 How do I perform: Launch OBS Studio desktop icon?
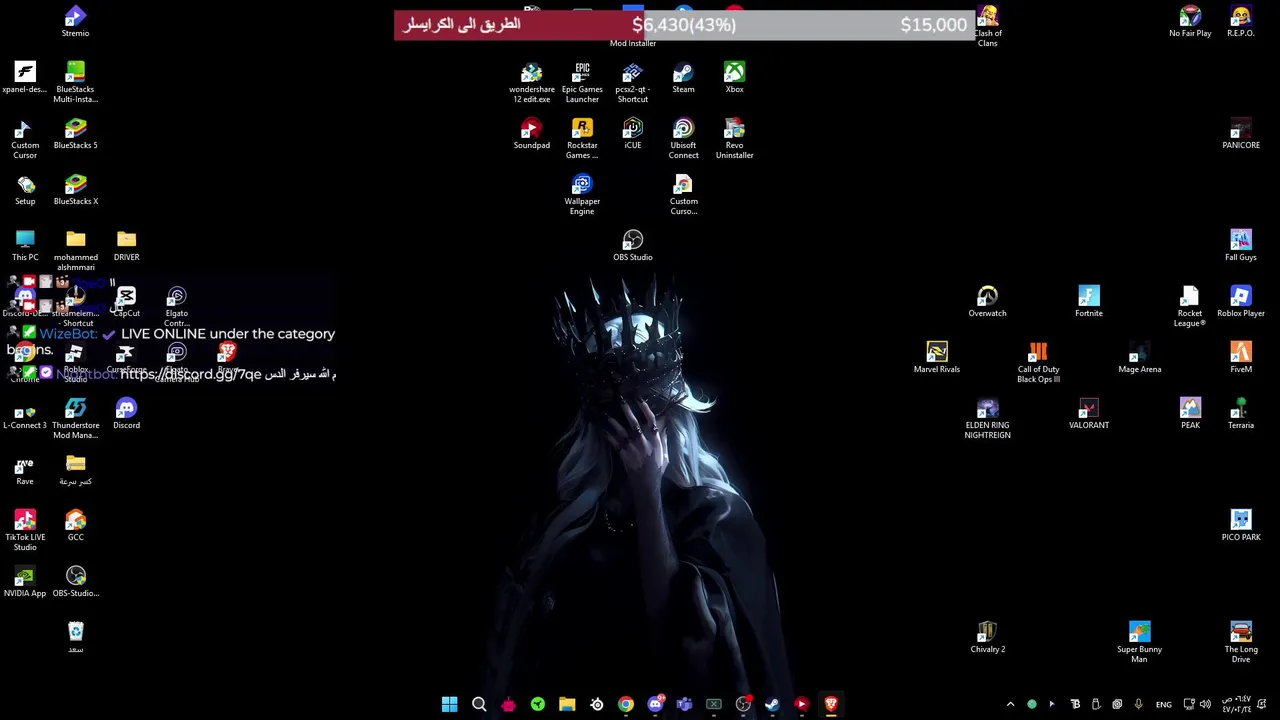click(x=633, y=246)
